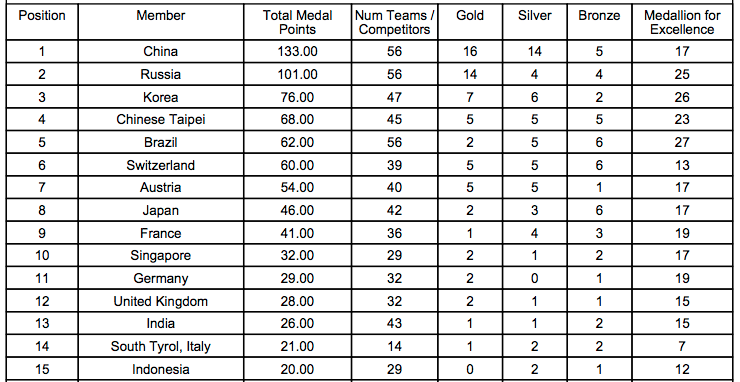The image size is (740, 382).
Task: Click the Gold column header
Action: point(470,16)
